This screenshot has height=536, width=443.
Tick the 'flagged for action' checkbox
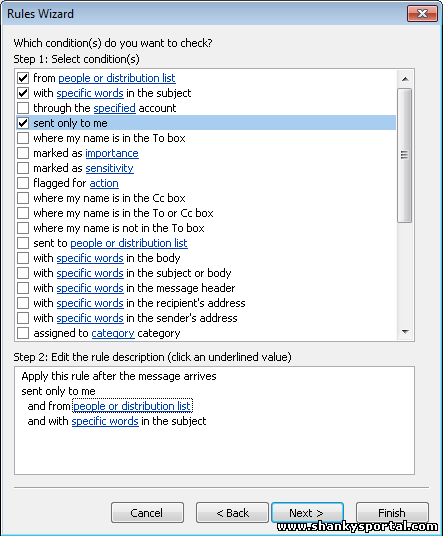[23, 183]
